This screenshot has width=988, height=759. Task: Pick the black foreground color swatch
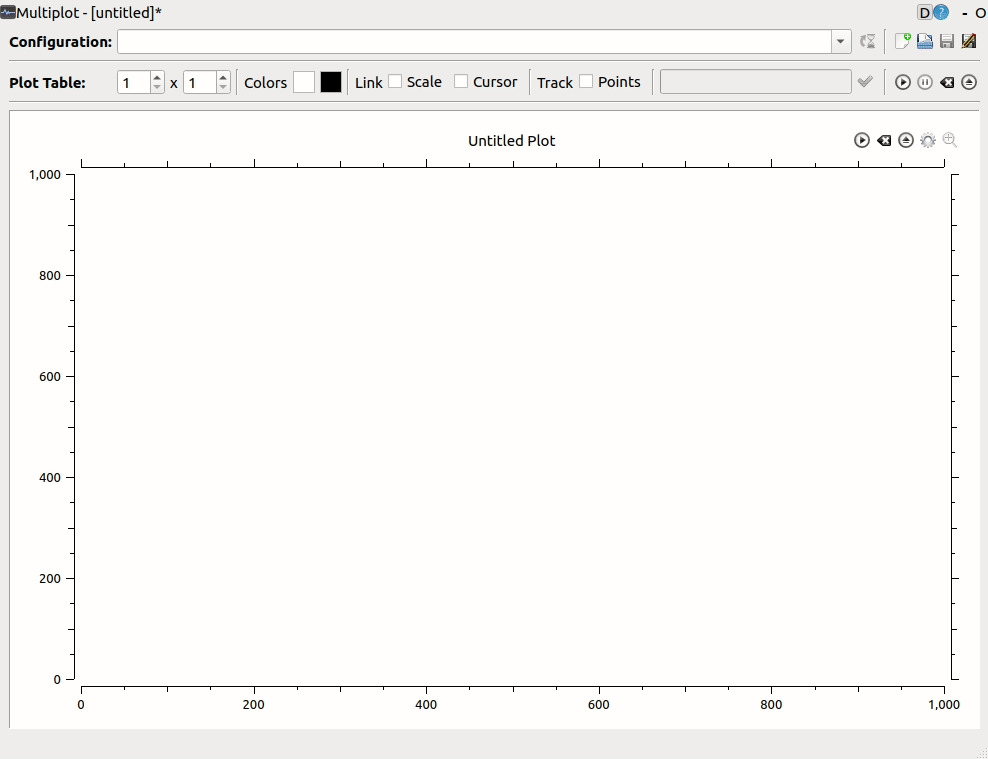331,82
